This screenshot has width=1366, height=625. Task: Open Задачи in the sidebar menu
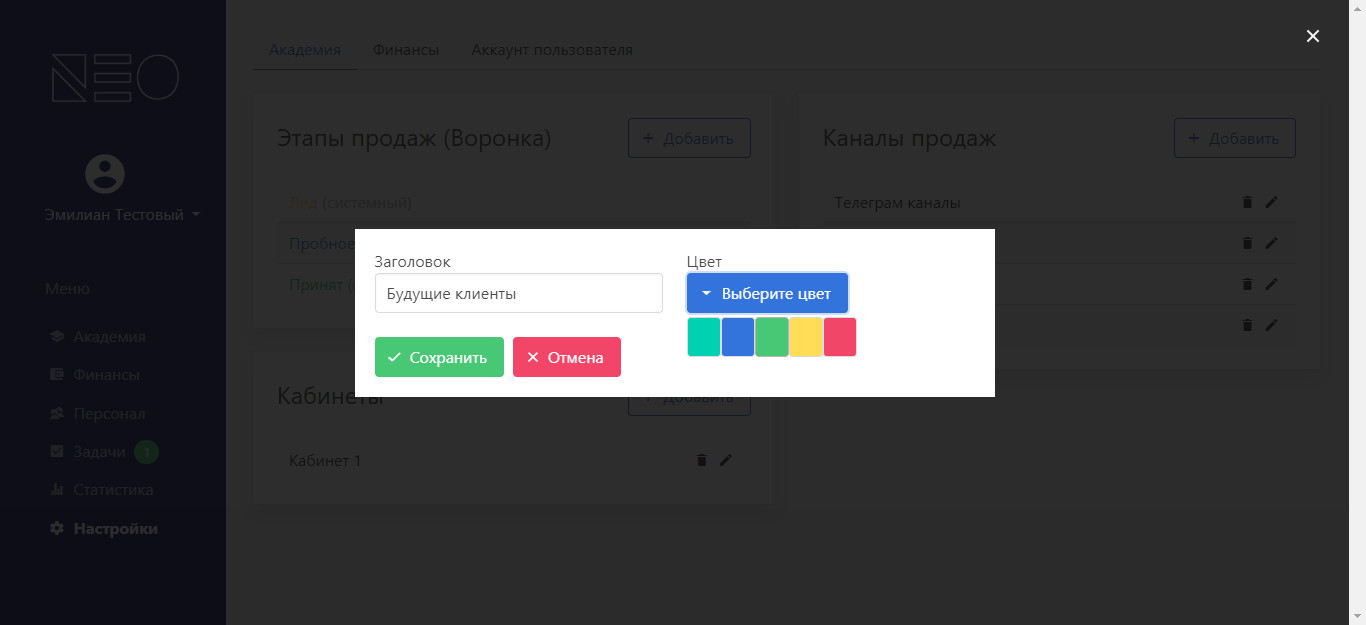point(103,452)
